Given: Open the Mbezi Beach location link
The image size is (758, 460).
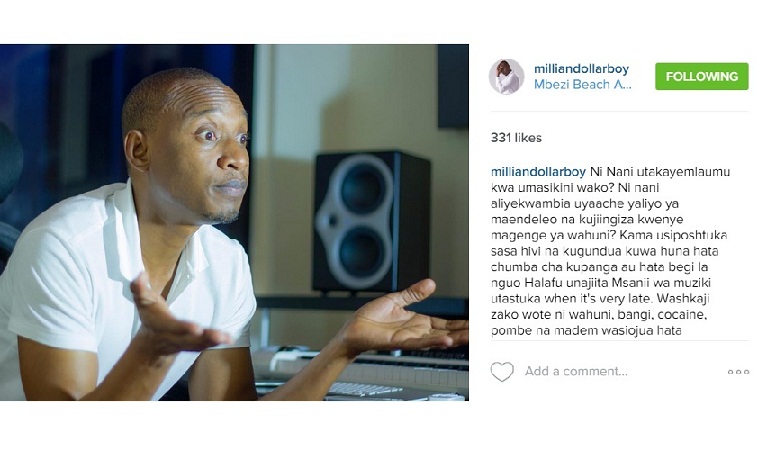Looking at the screenshot, I should pos(583,85).
